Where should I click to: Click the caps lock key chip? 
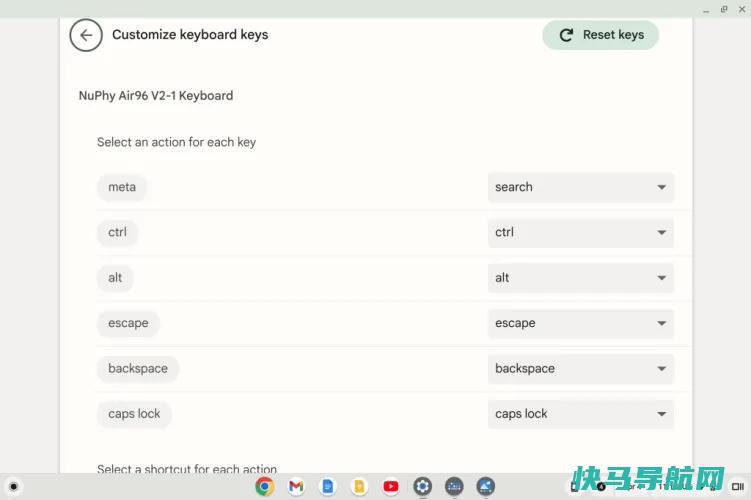click(x=134, y=414)
